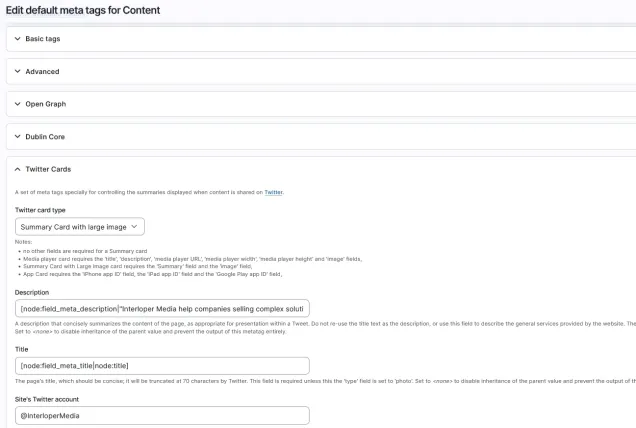
Task: Expand the Open Graph section title
Action: pos(45,104)
